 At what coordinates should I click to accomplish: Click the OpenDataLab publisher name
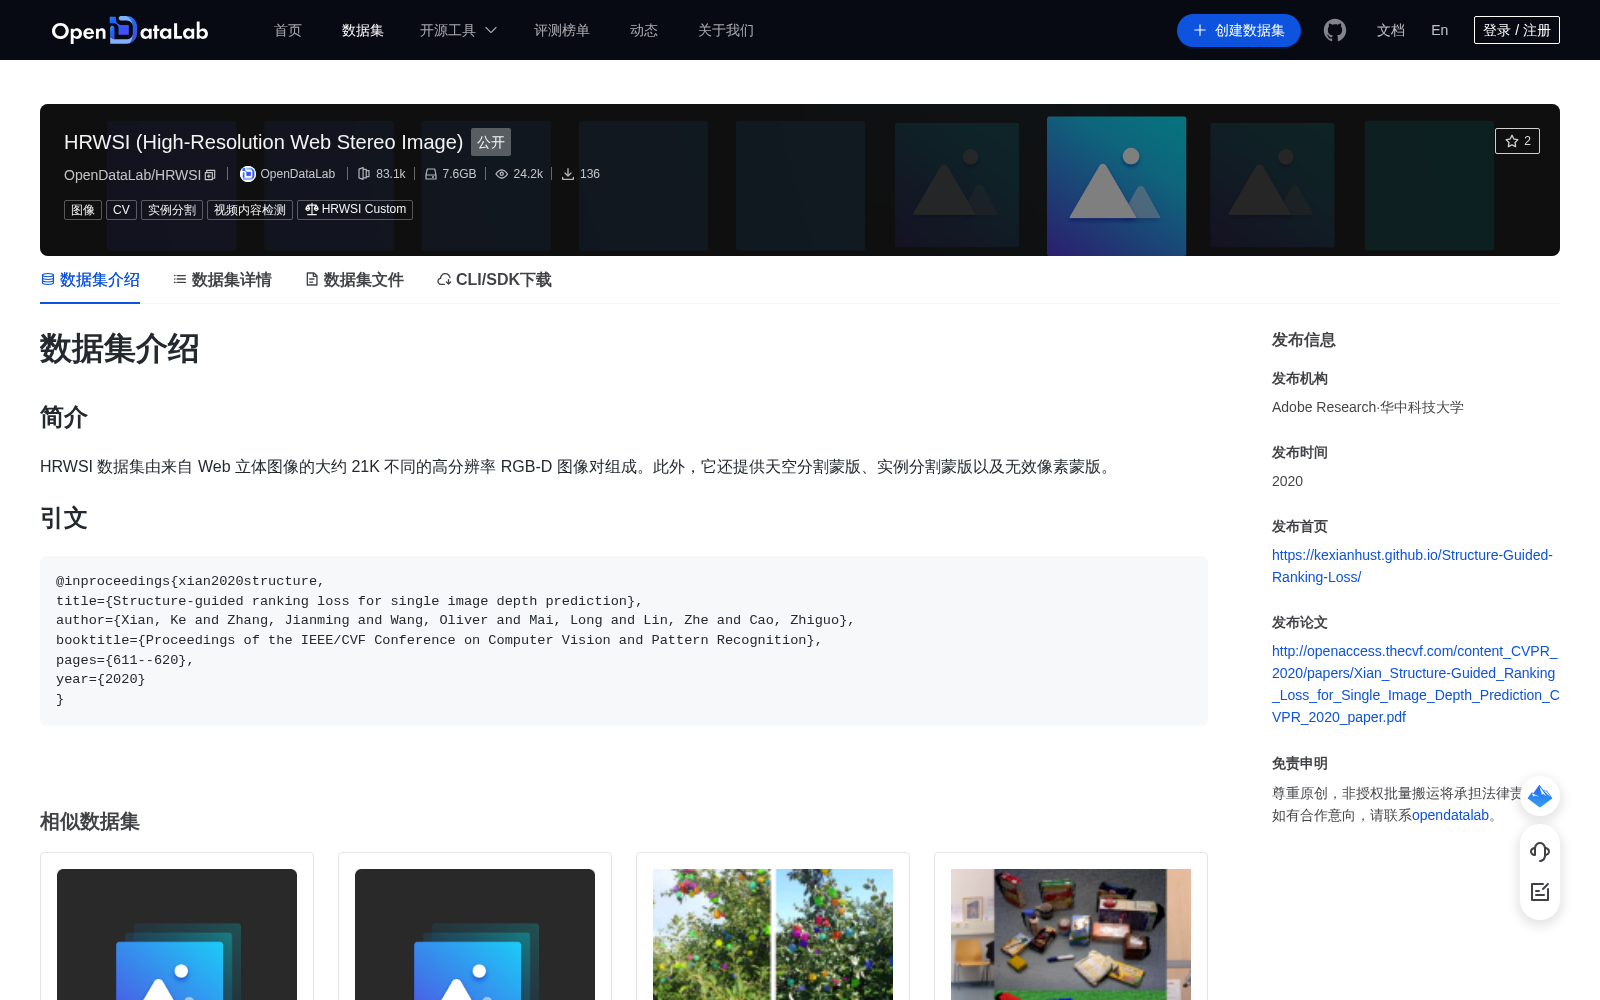coord(298,174)
